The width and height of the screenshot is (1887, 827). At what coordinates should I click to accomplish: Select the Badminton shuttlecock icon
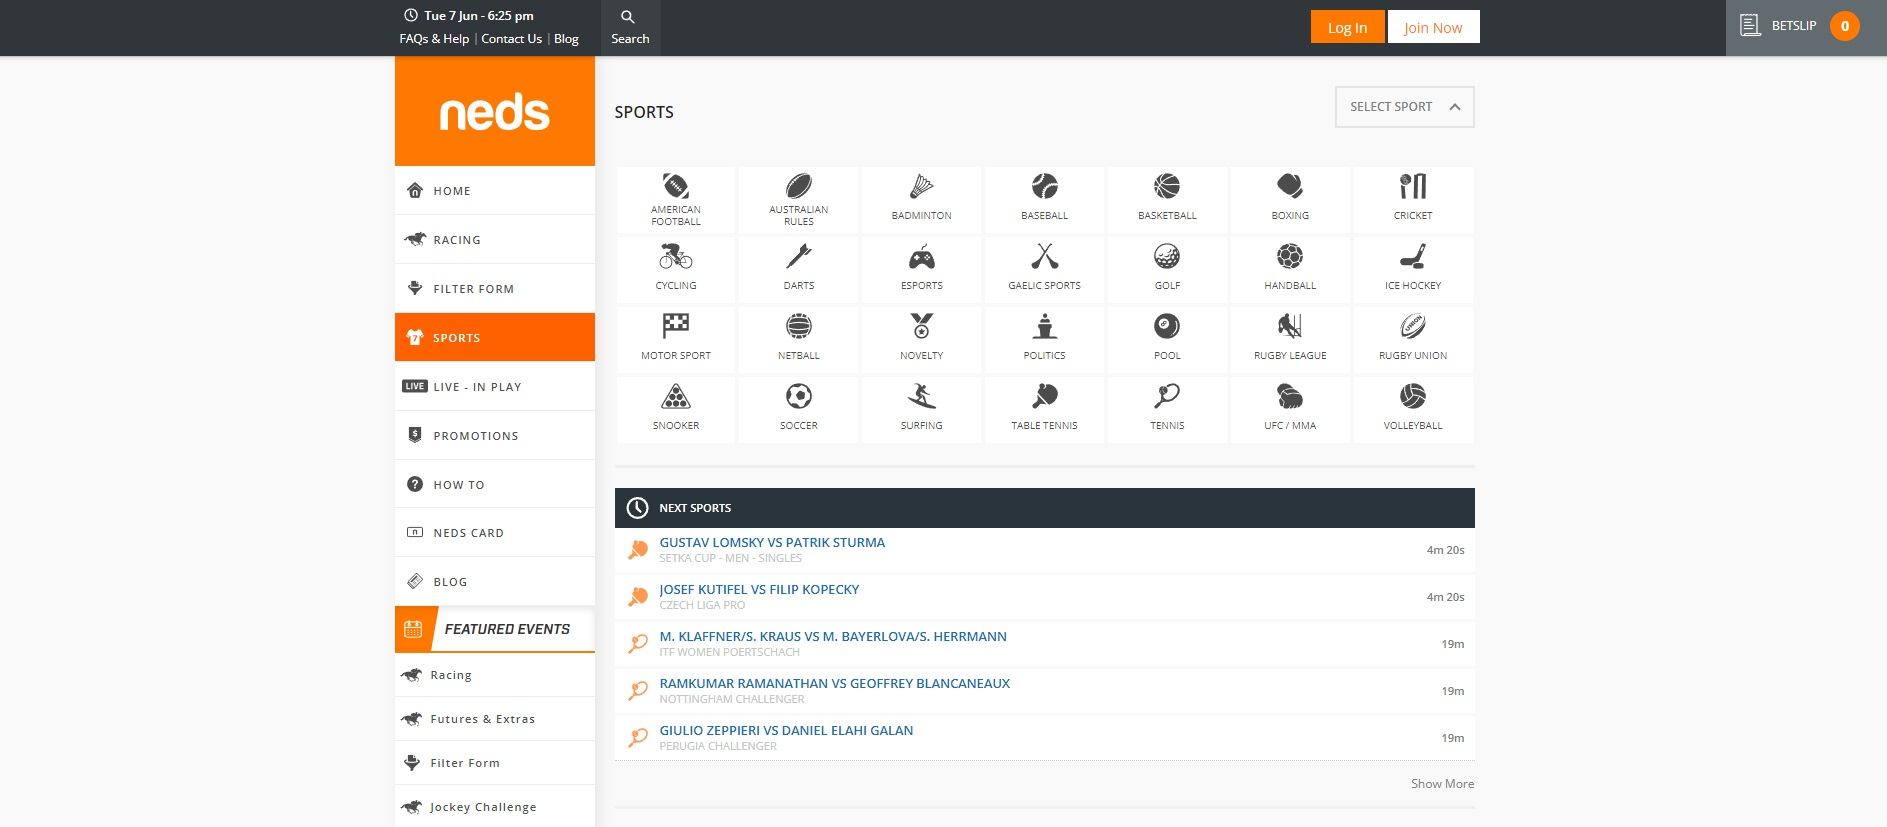tap(922, 186)
